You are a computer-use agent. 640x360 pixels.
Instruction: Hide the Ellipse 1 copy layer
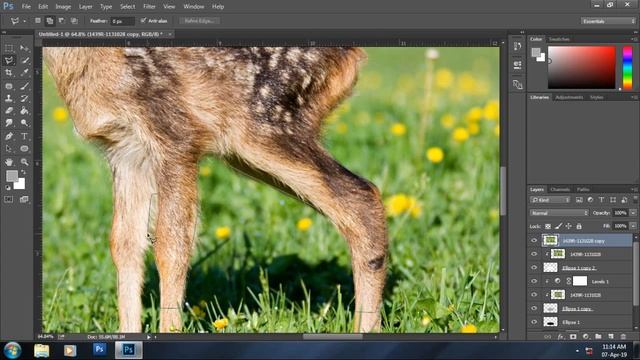point(534,309)
